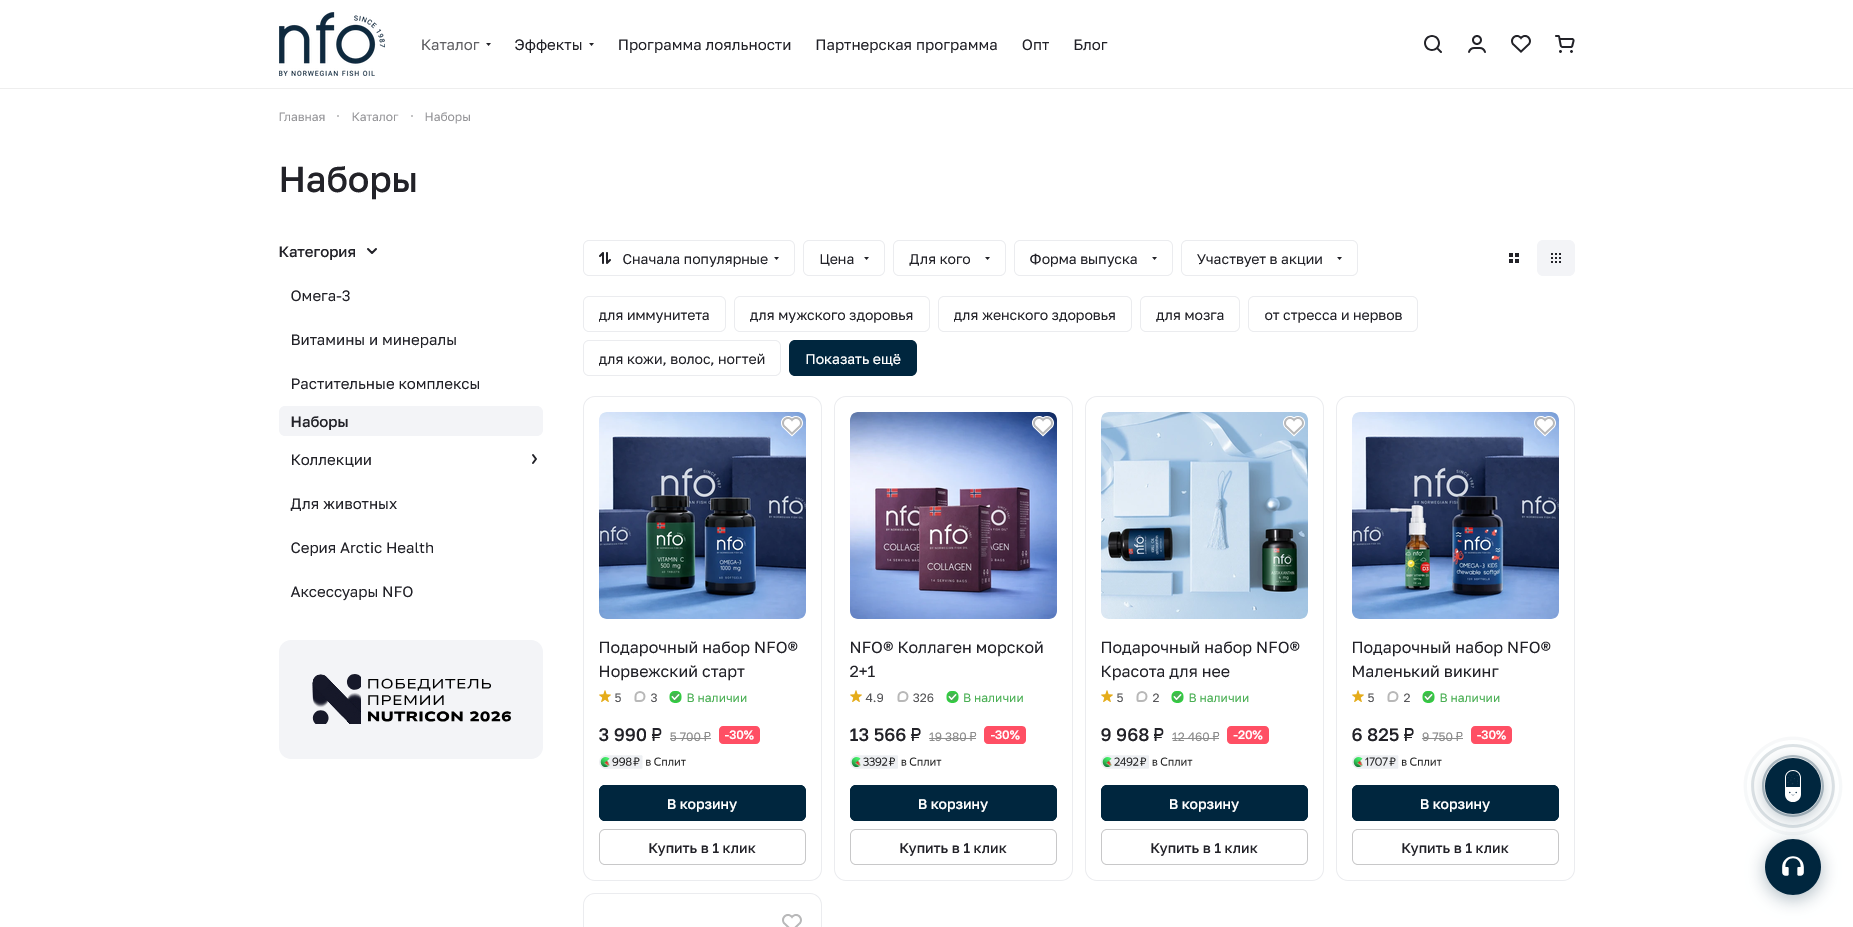
Task: Select the Омега-3 category
Action: coord(320,296)
